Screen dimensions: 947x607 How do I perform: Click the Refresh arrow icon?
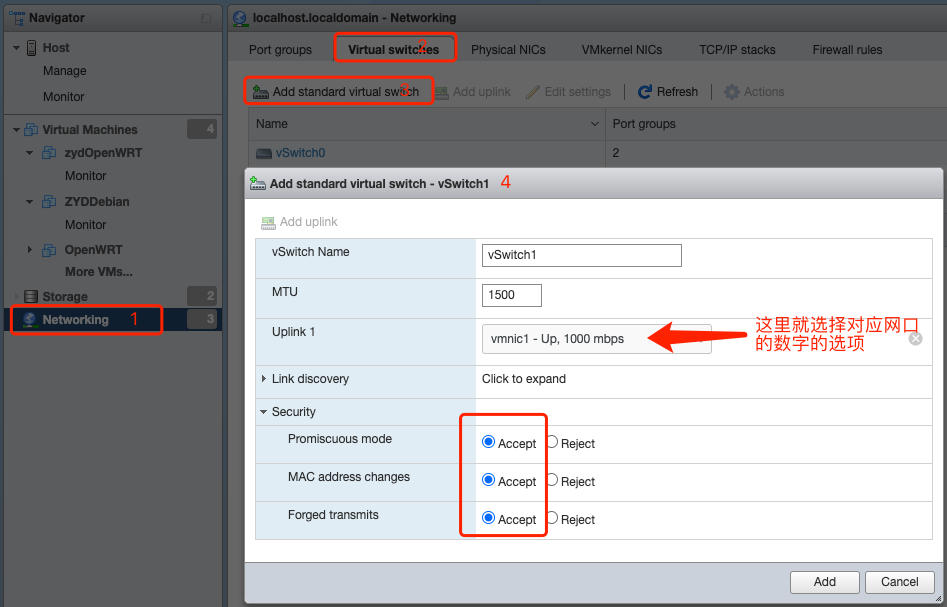click(645, 92)
